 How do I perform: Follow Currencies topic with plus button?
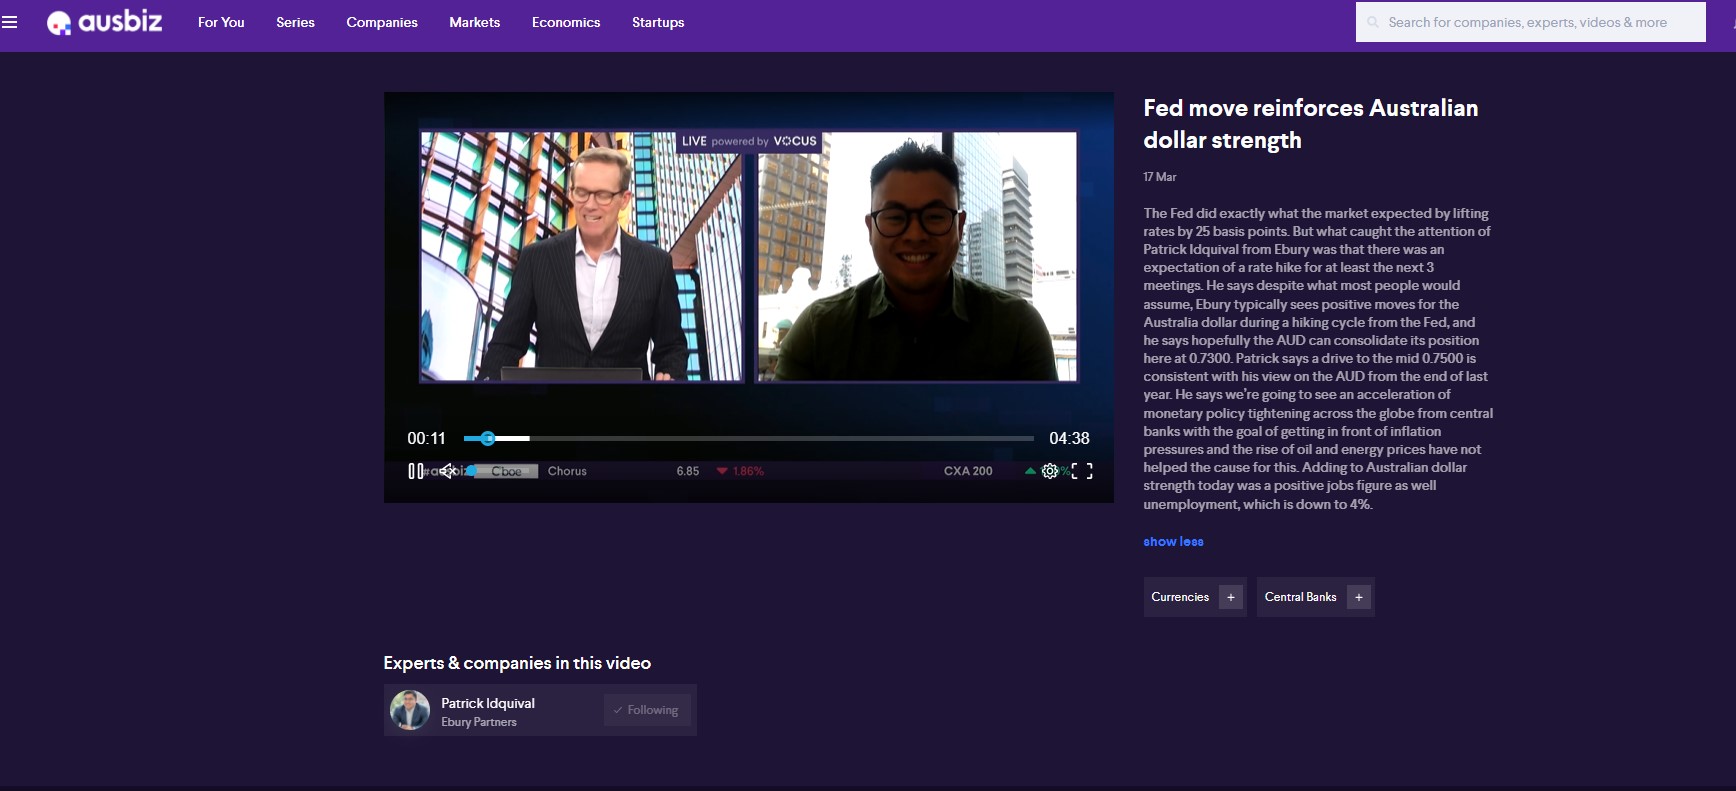point(1231,597)
